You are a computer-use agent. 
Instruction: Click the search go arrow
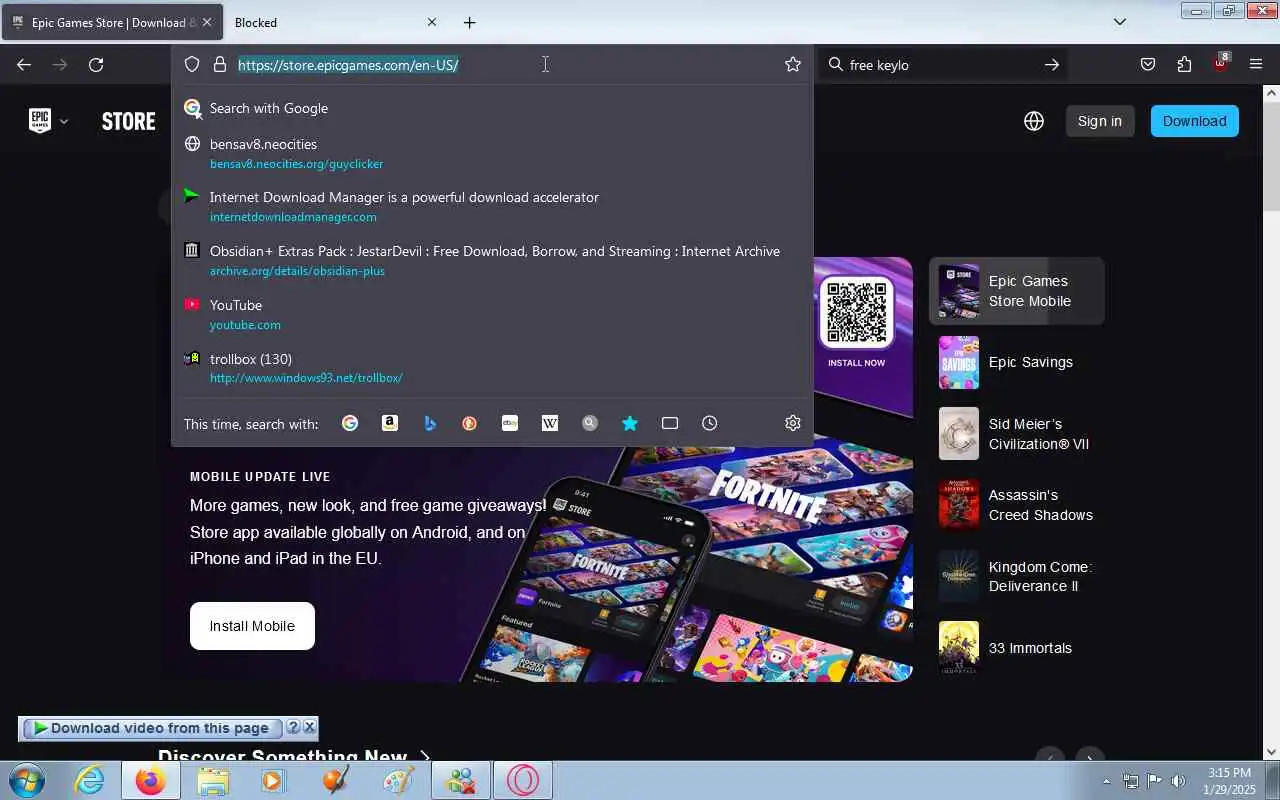[1052, 65]
